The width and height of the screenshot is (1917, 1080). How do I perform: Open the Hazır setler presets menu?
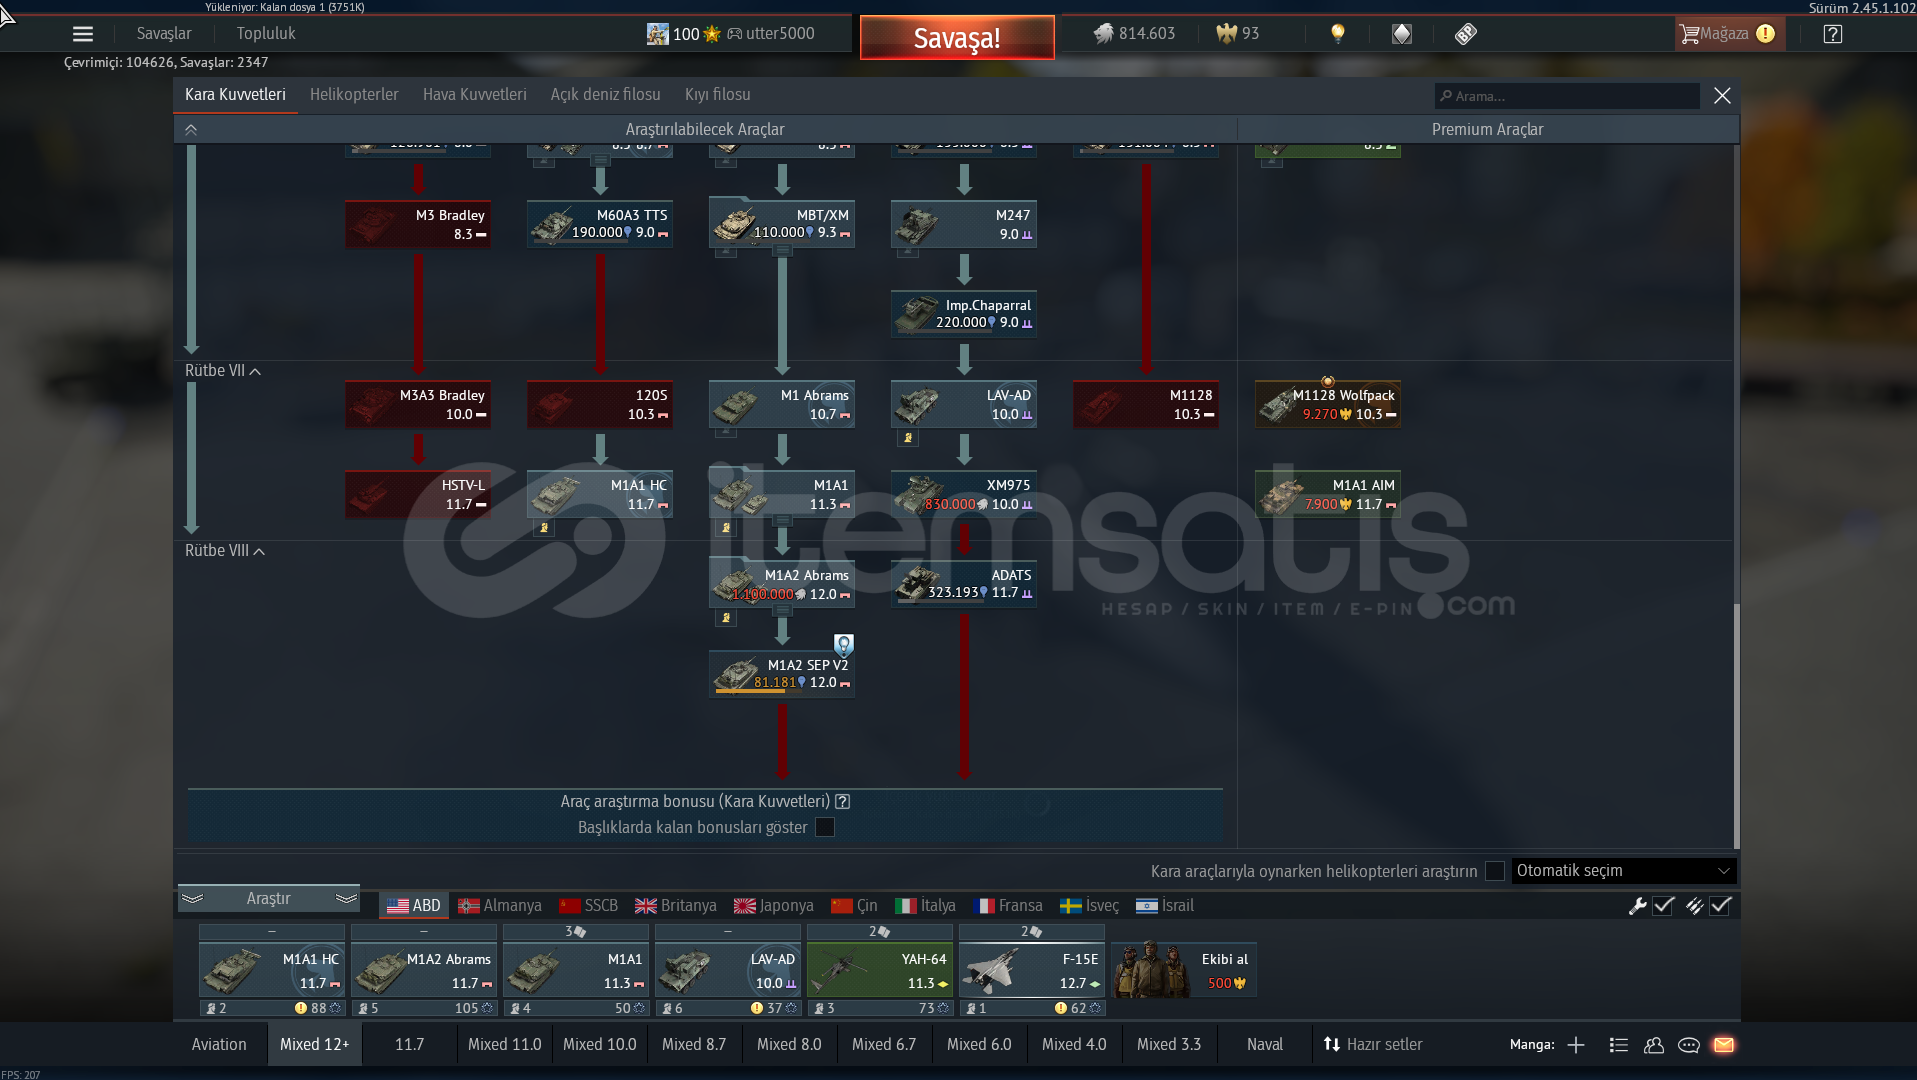tap(1372, 1045)
